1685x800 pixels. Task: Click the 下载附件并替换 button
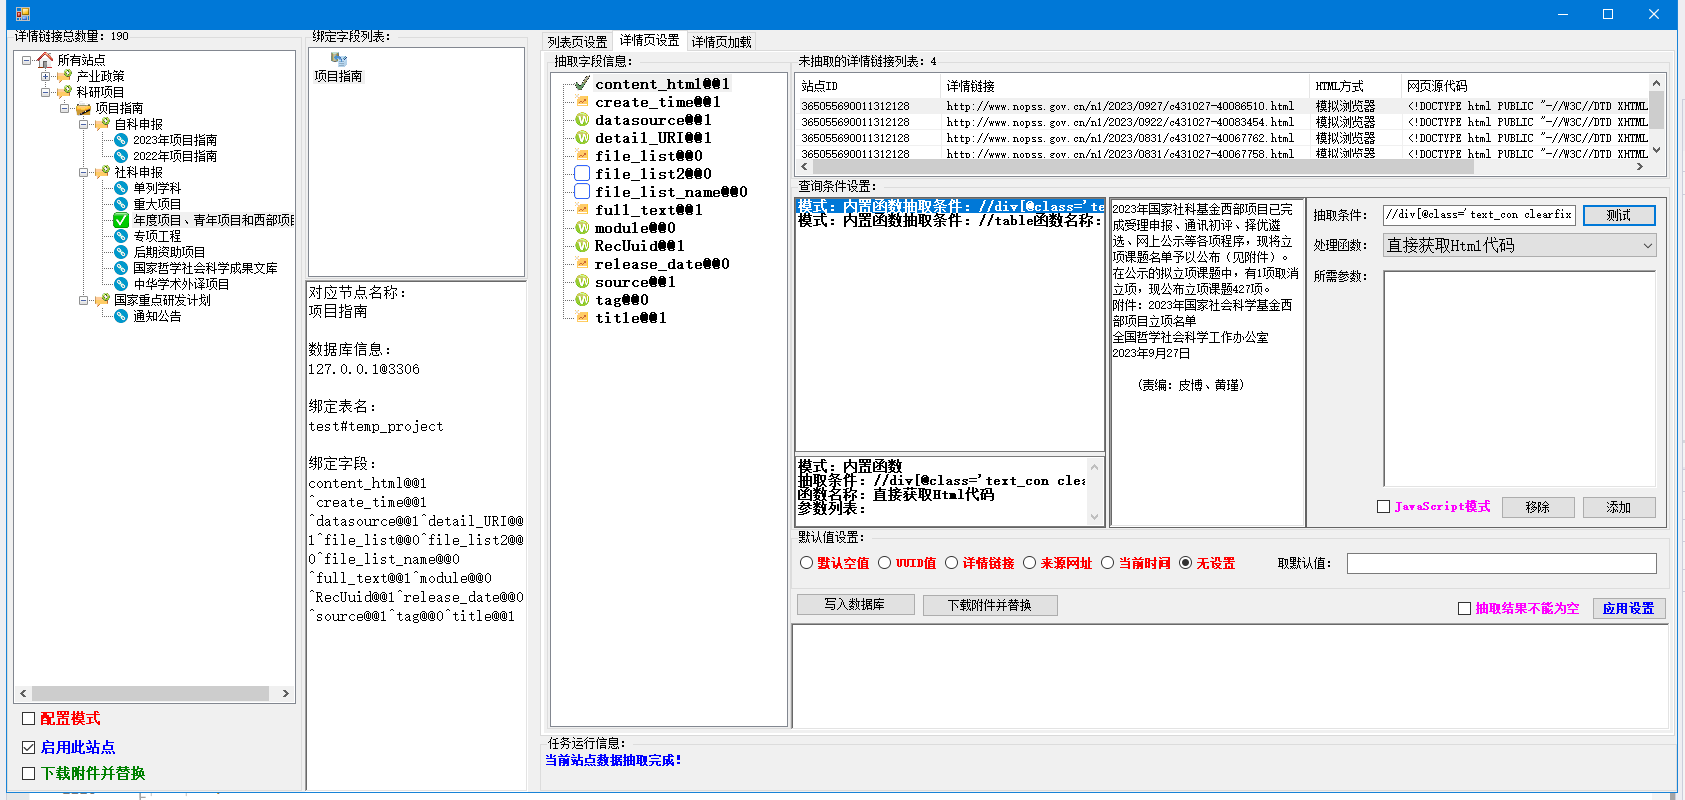989,605
